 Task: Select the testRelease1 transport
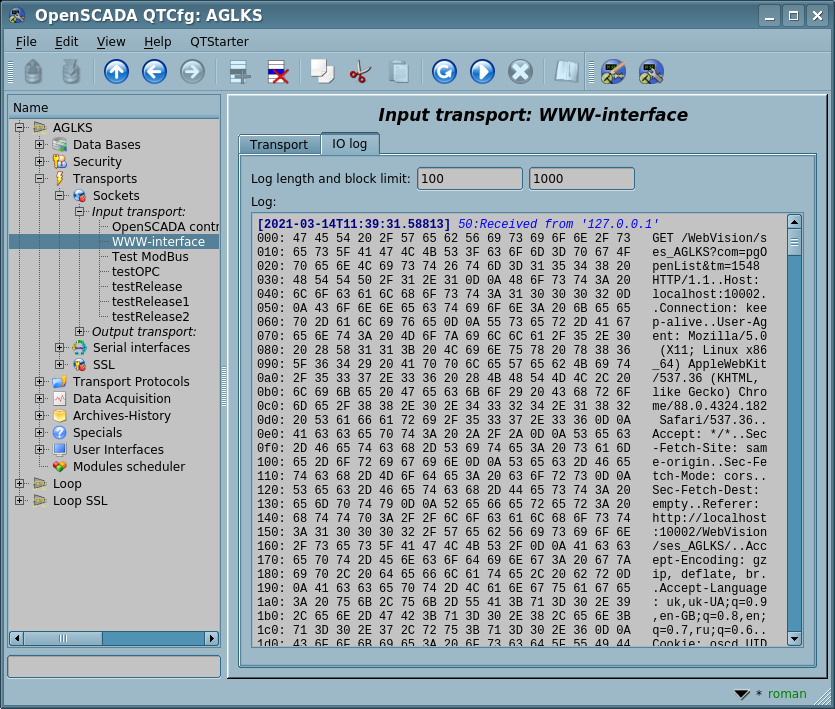coord(150,301)
